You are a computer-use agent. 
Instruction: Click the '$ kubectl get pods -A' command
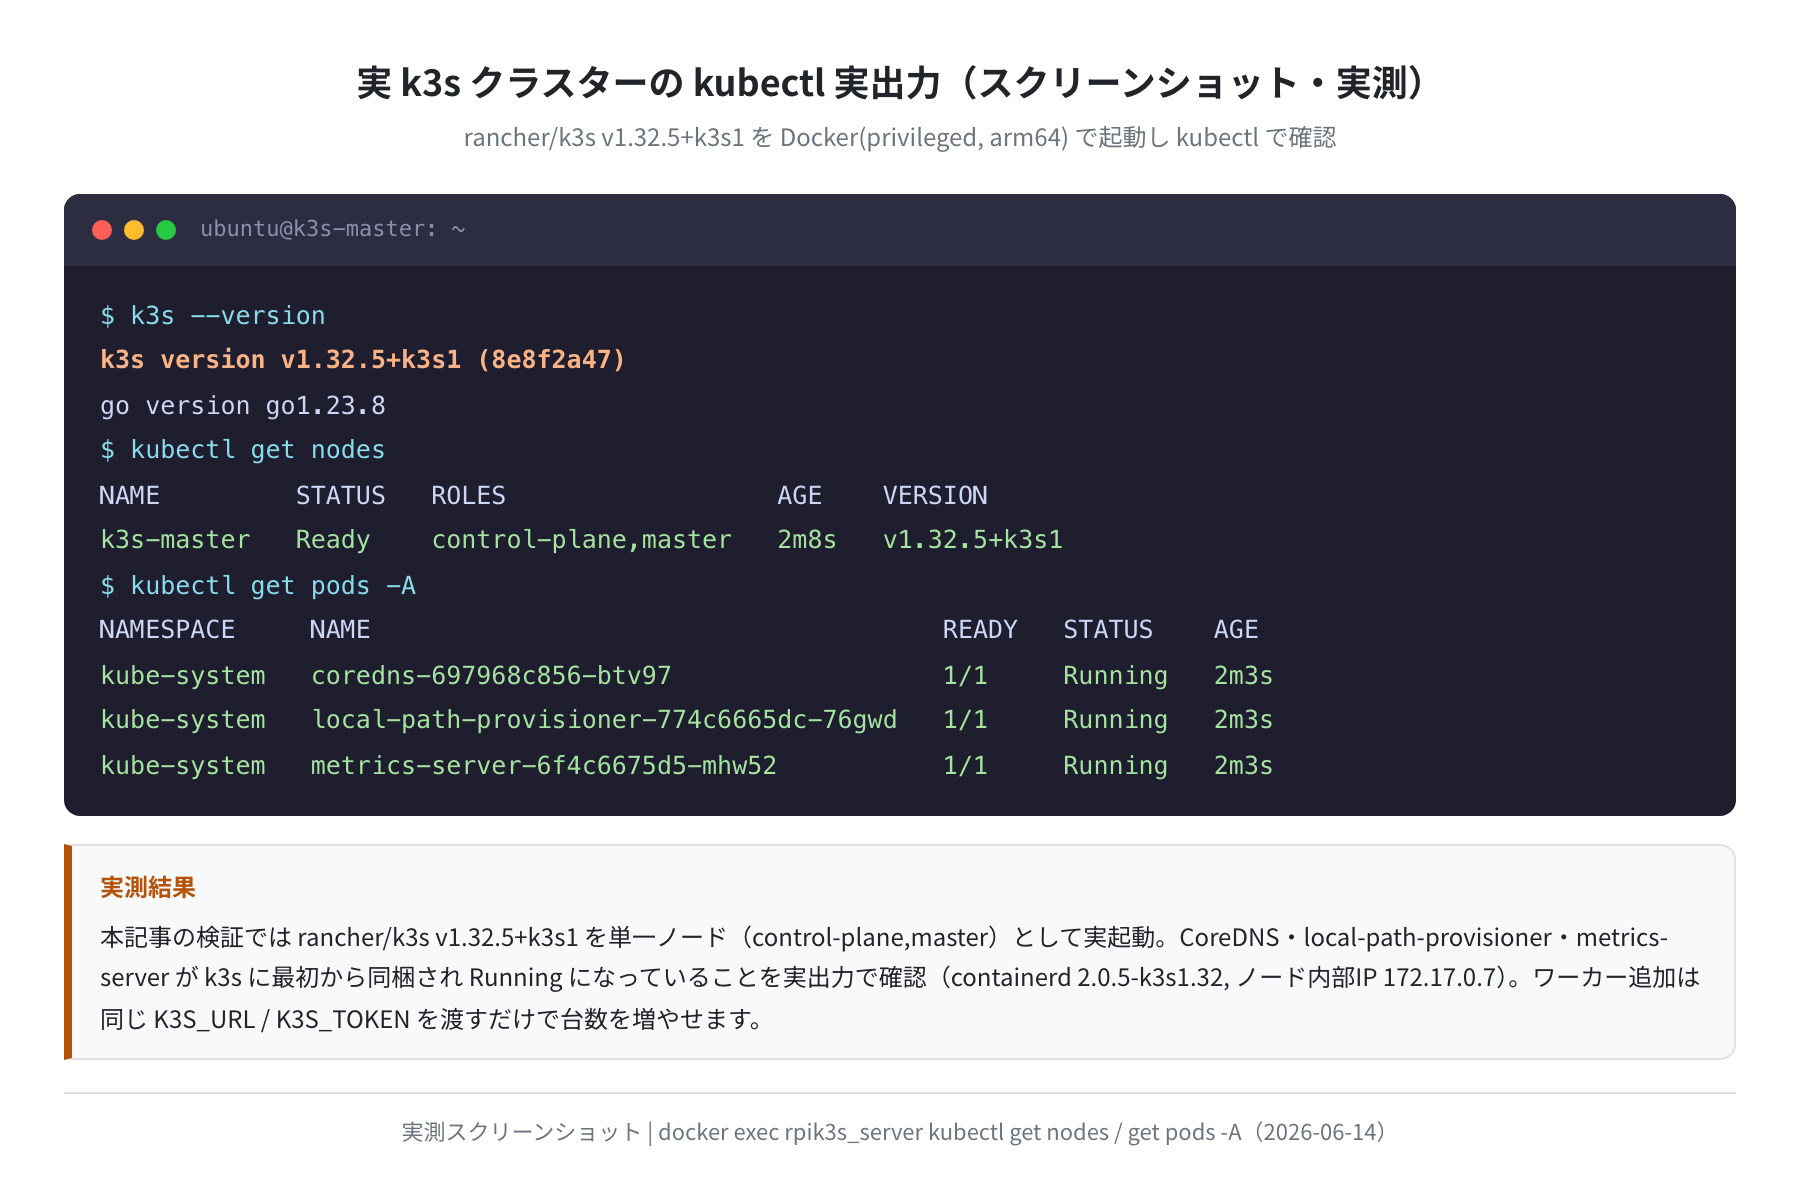(x=258, y=586)
